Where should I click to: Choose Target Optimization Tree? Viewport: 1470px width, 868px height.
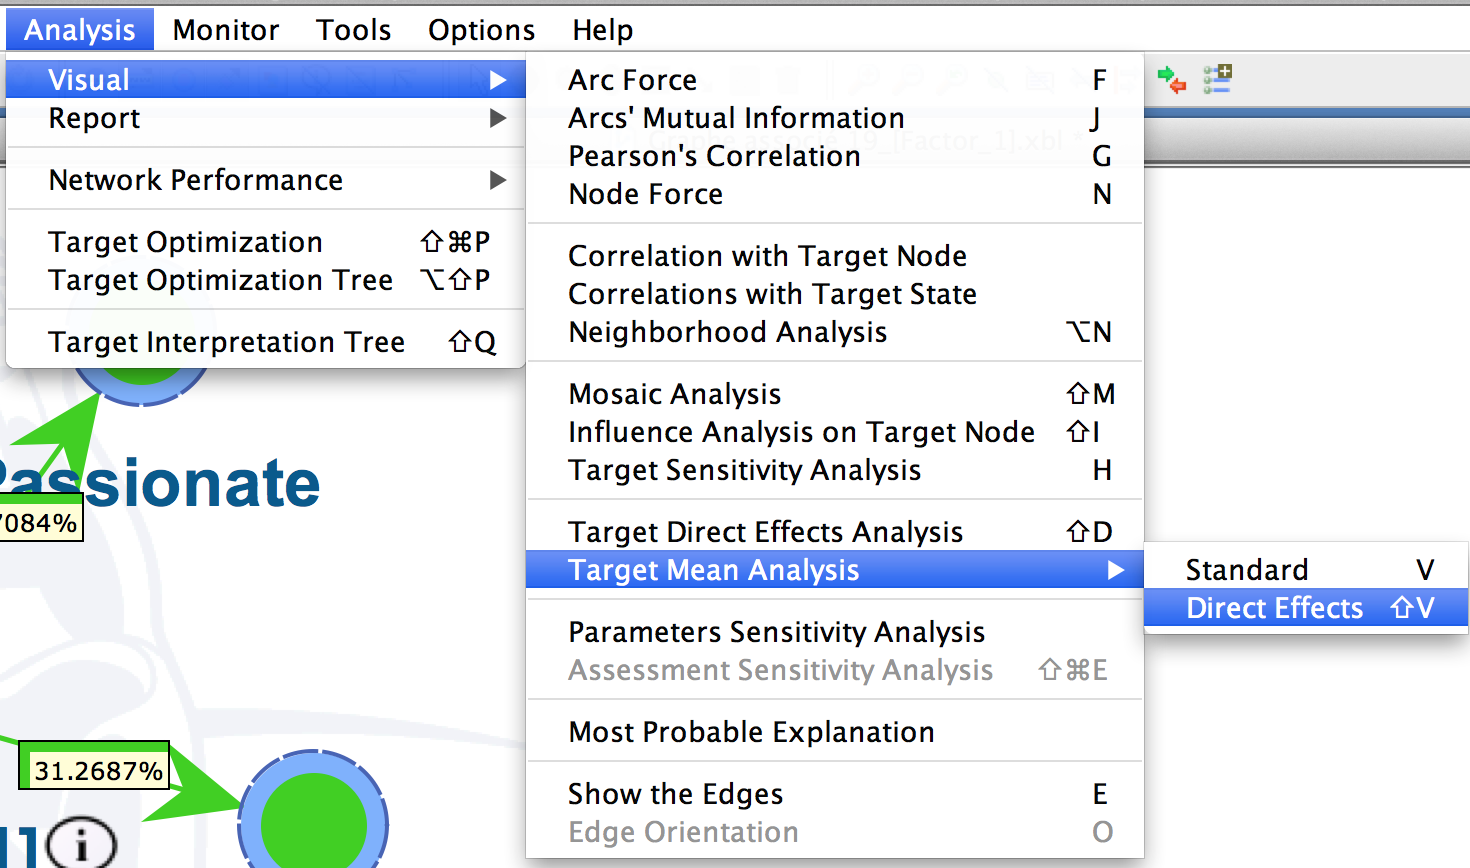(266, 280)
